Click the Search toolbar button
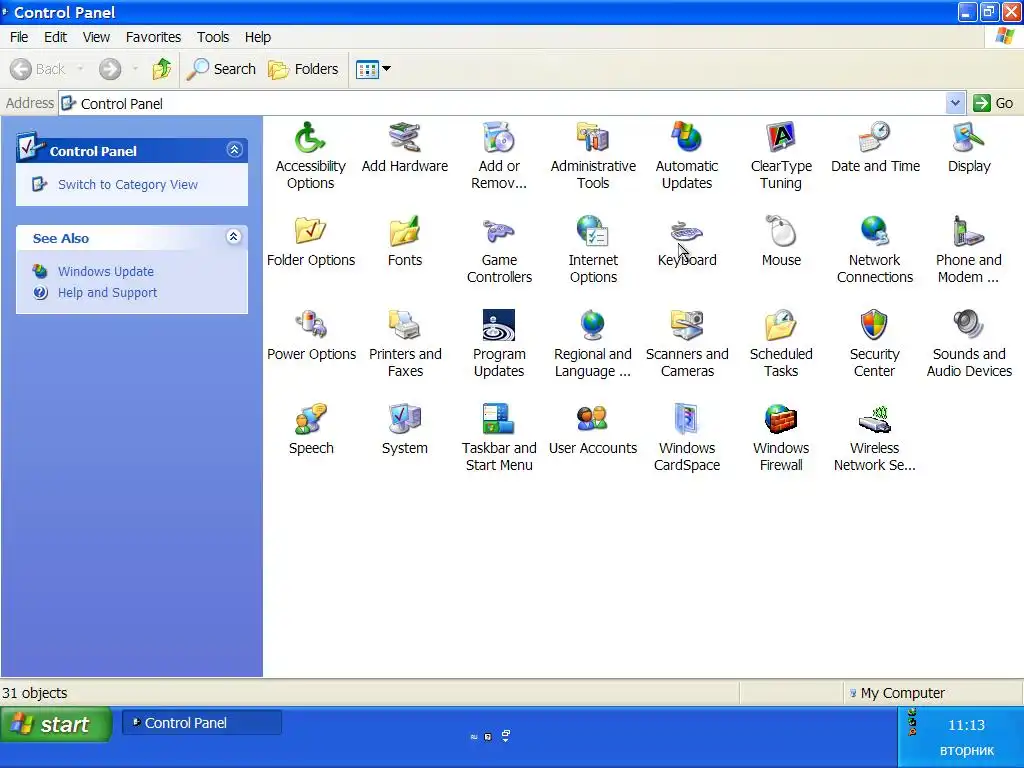Viewport: 1024px width, 768px height. point(221,69)
